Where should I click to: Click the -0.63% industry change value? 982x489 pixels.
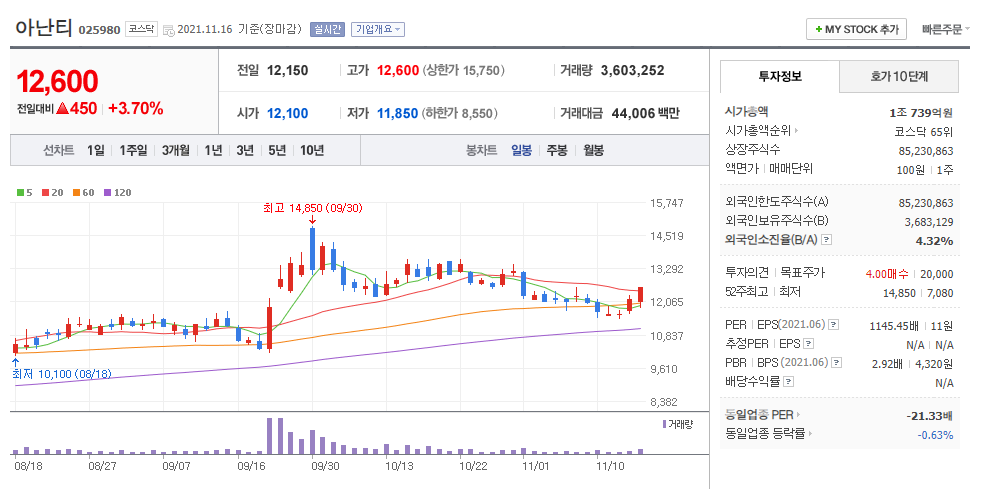click(x=935, y=435)
